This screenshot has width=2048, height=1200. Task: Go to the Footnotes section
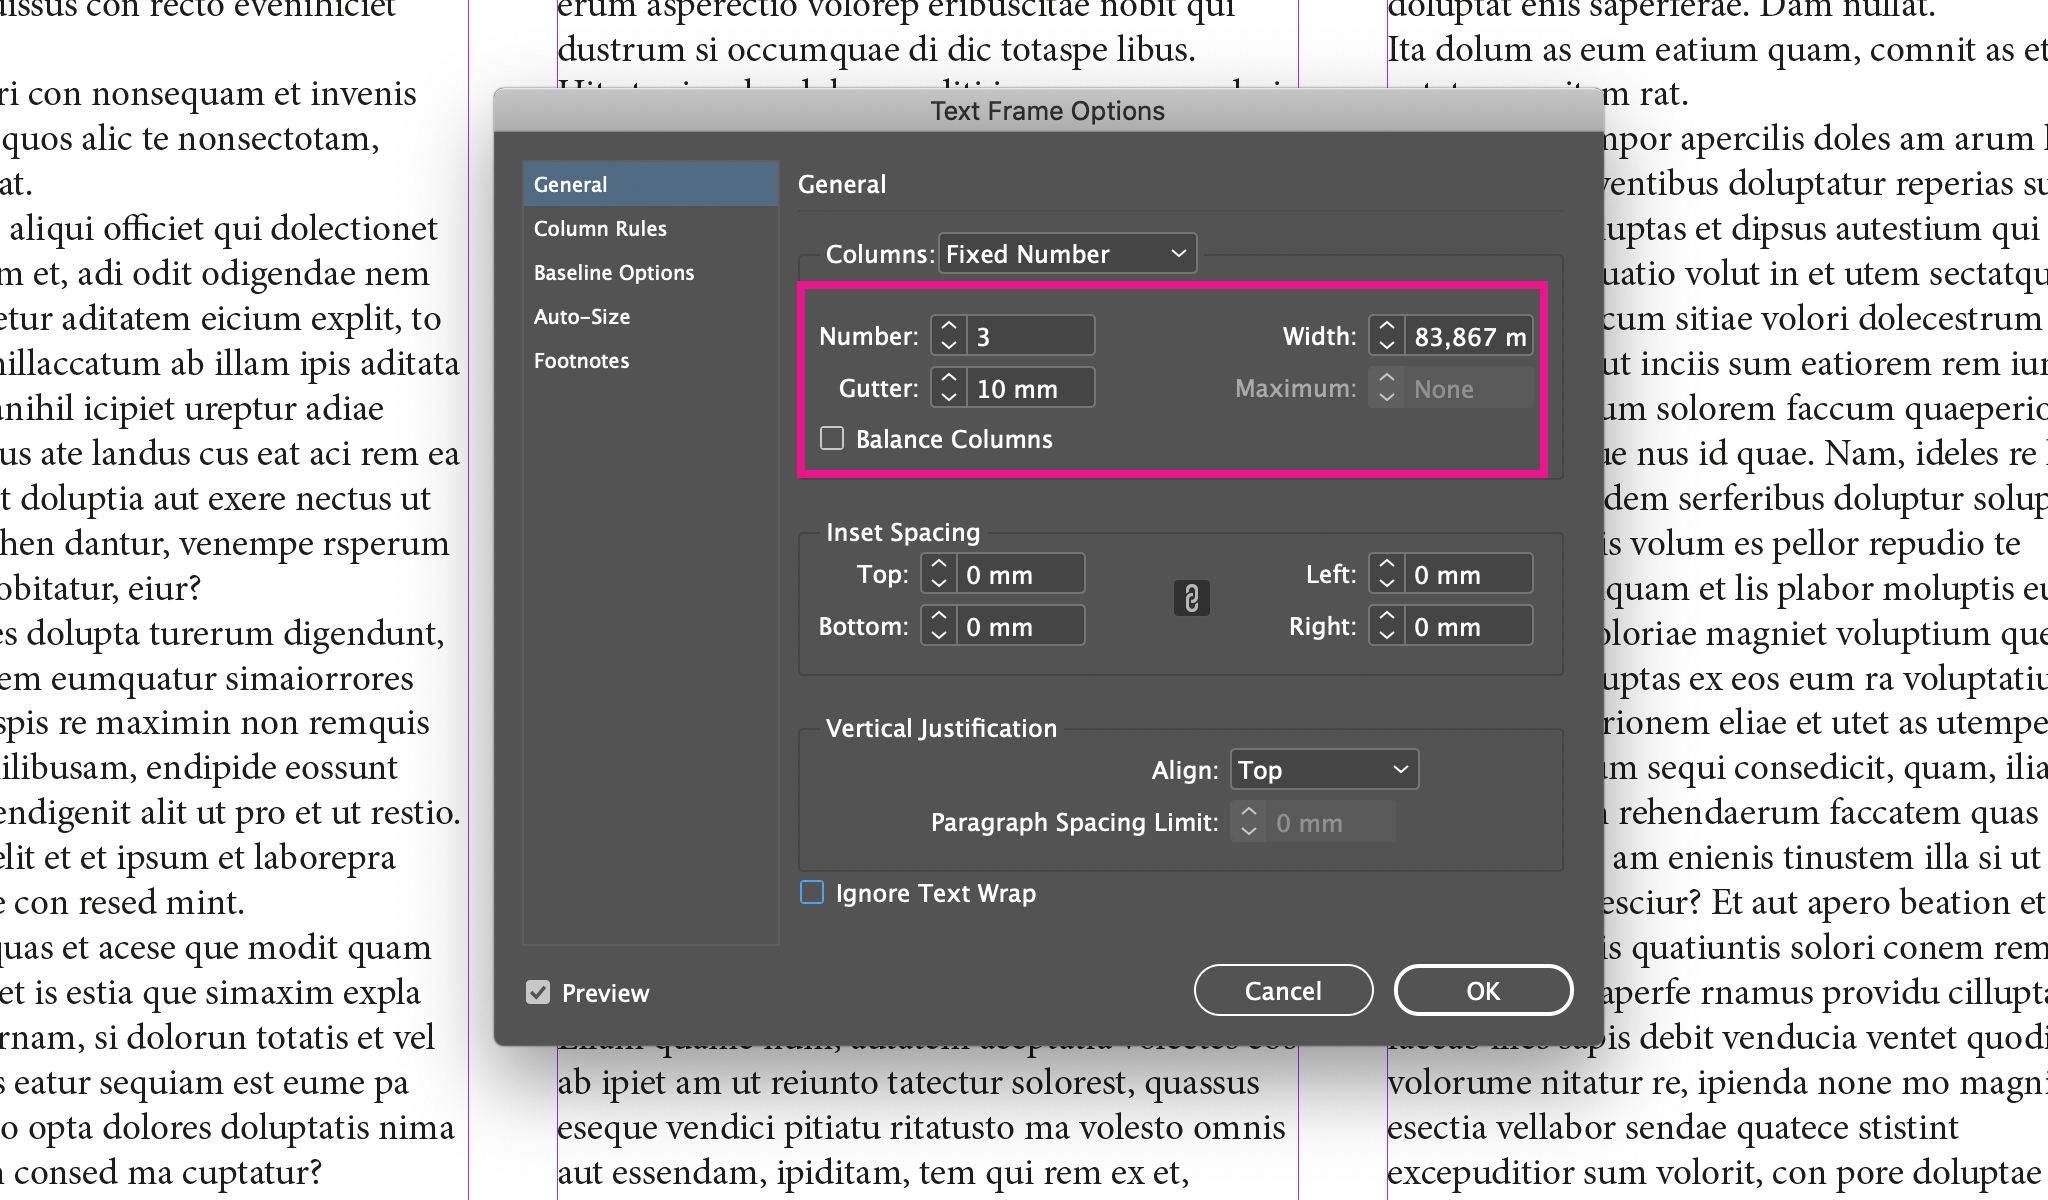click(581, 360)
